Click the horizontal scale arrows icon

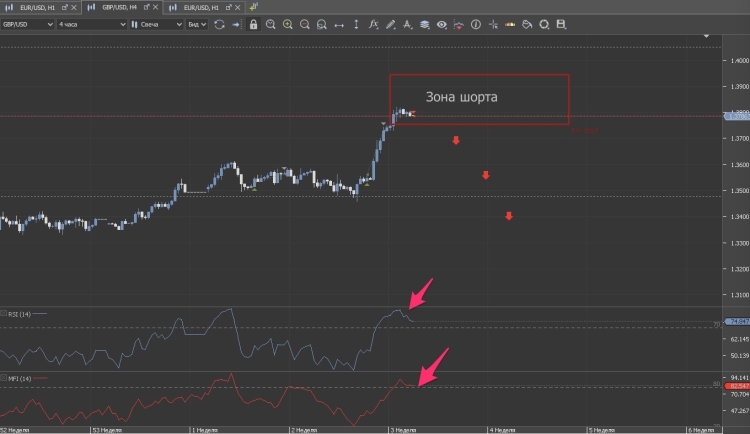click(339, 25)
